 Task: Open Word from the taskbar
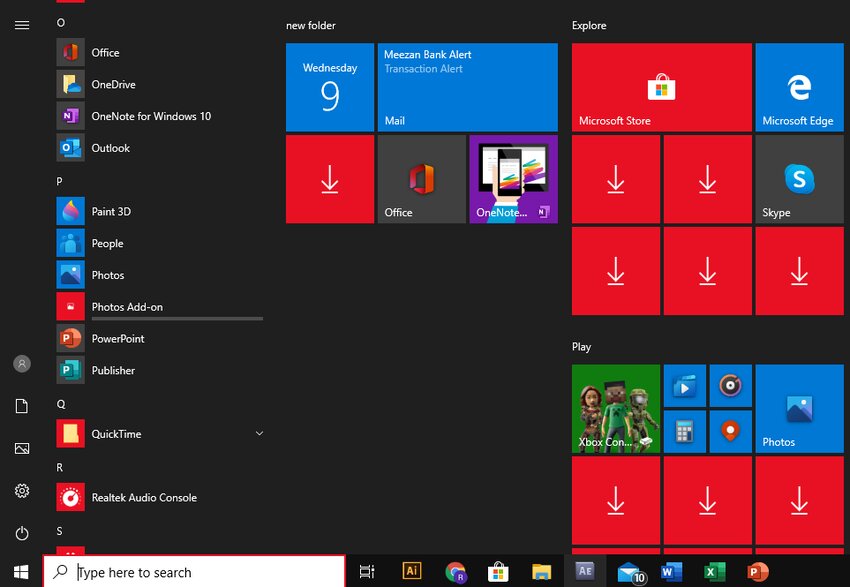672,572
